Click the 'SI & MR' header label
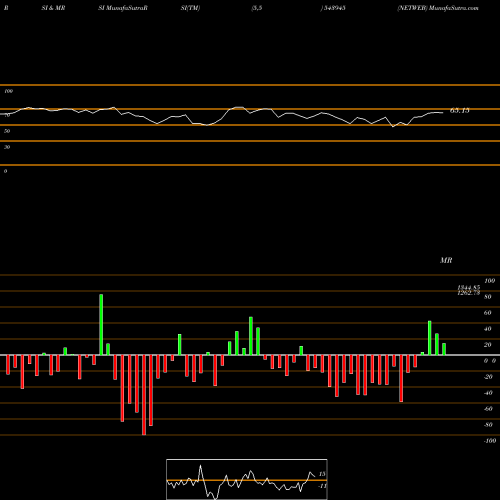This screenshot has width=500, height=500. point(53,8)
